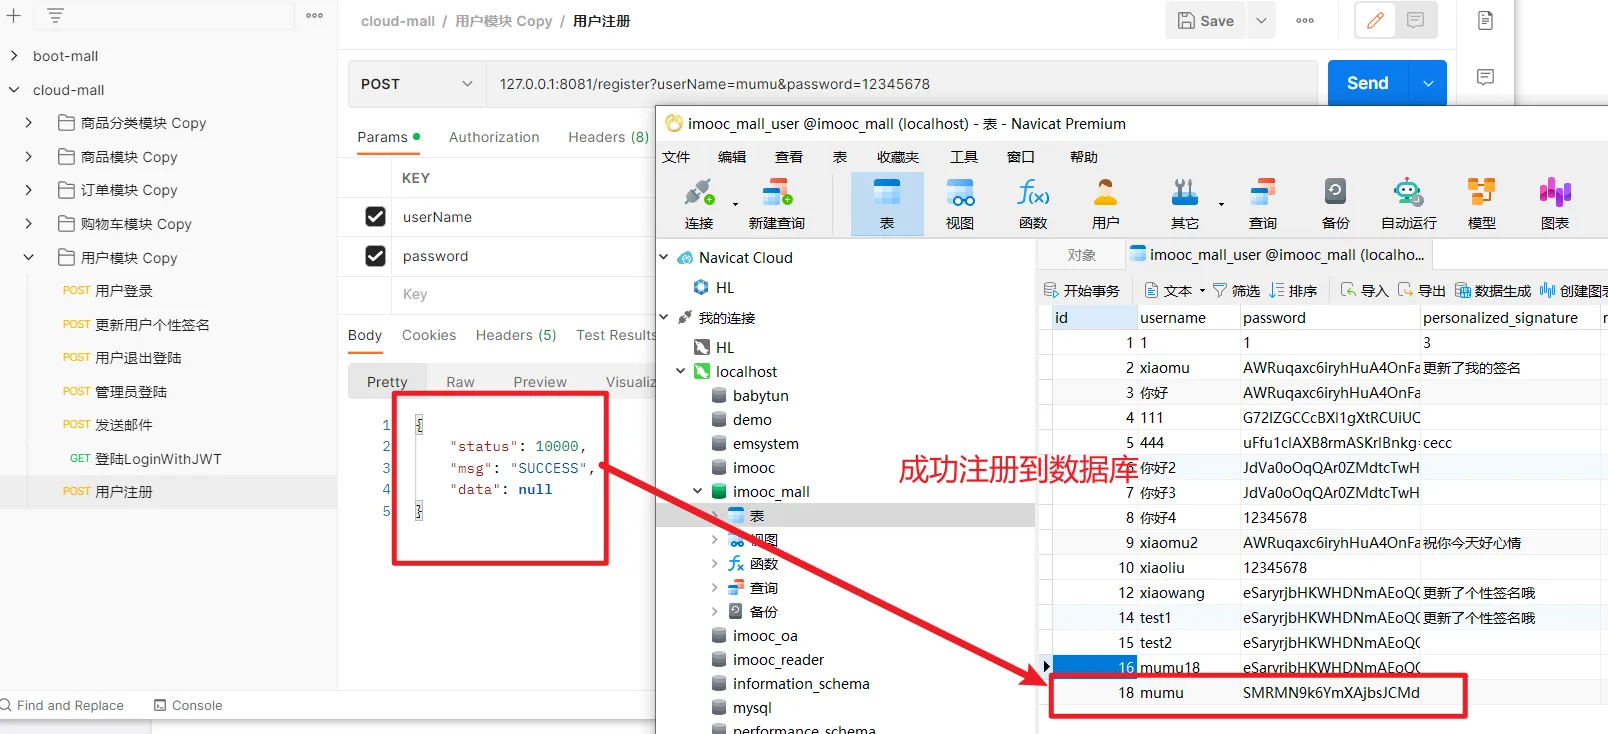This screenshot has width=1608, height=734.
Task: Switch to the Cookies response tab
Action: [x=429, y=335]
